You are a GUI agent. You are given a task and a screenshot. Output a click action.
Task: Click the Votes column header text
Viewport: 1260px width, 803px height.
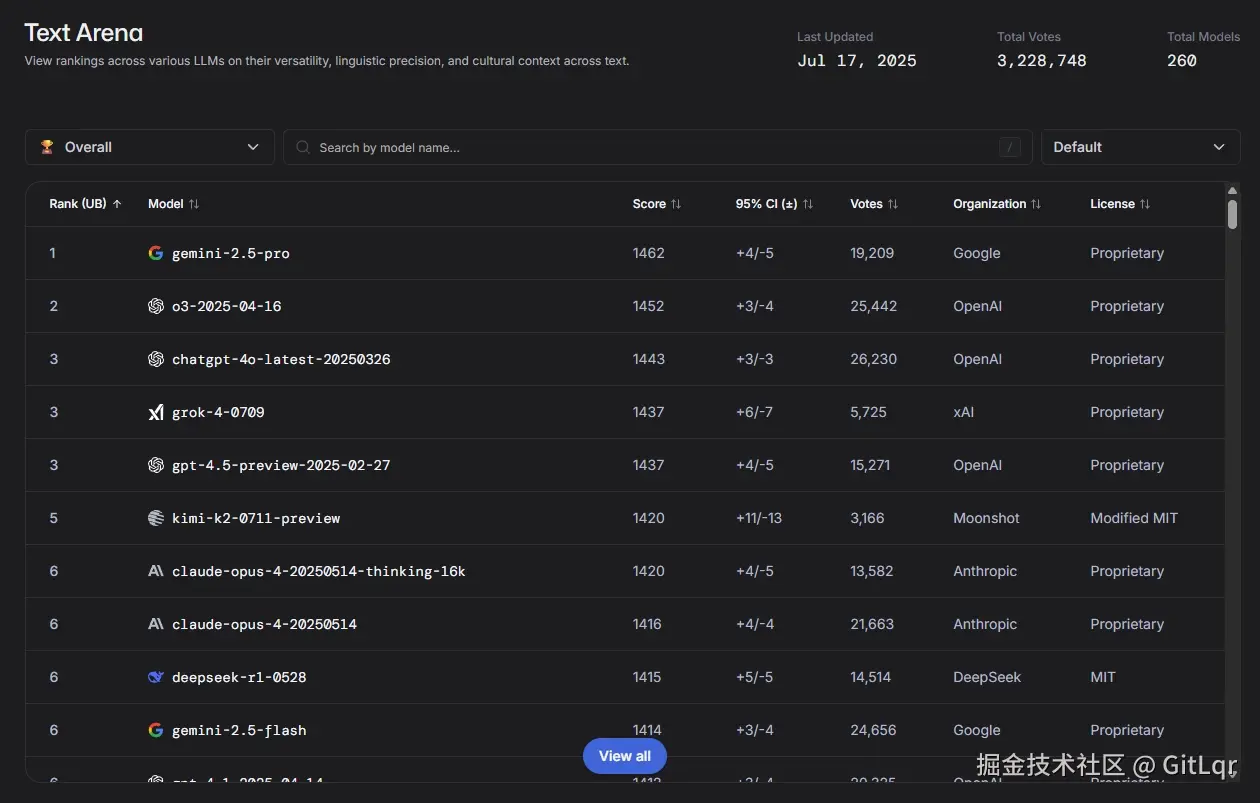(x=866, y=204)
